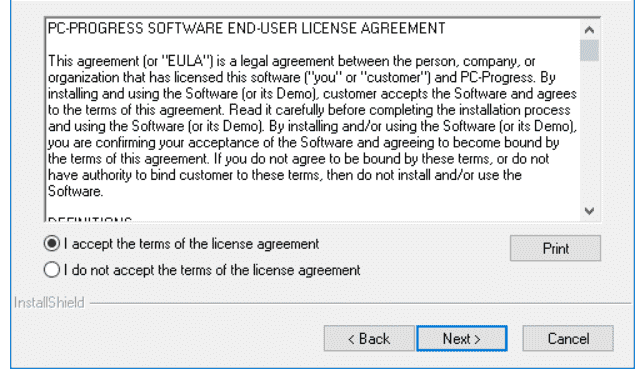Click the word "EULA" in the agreement text
The height and width of the screenshot is (371, 635).
click(x=184, y=61)
